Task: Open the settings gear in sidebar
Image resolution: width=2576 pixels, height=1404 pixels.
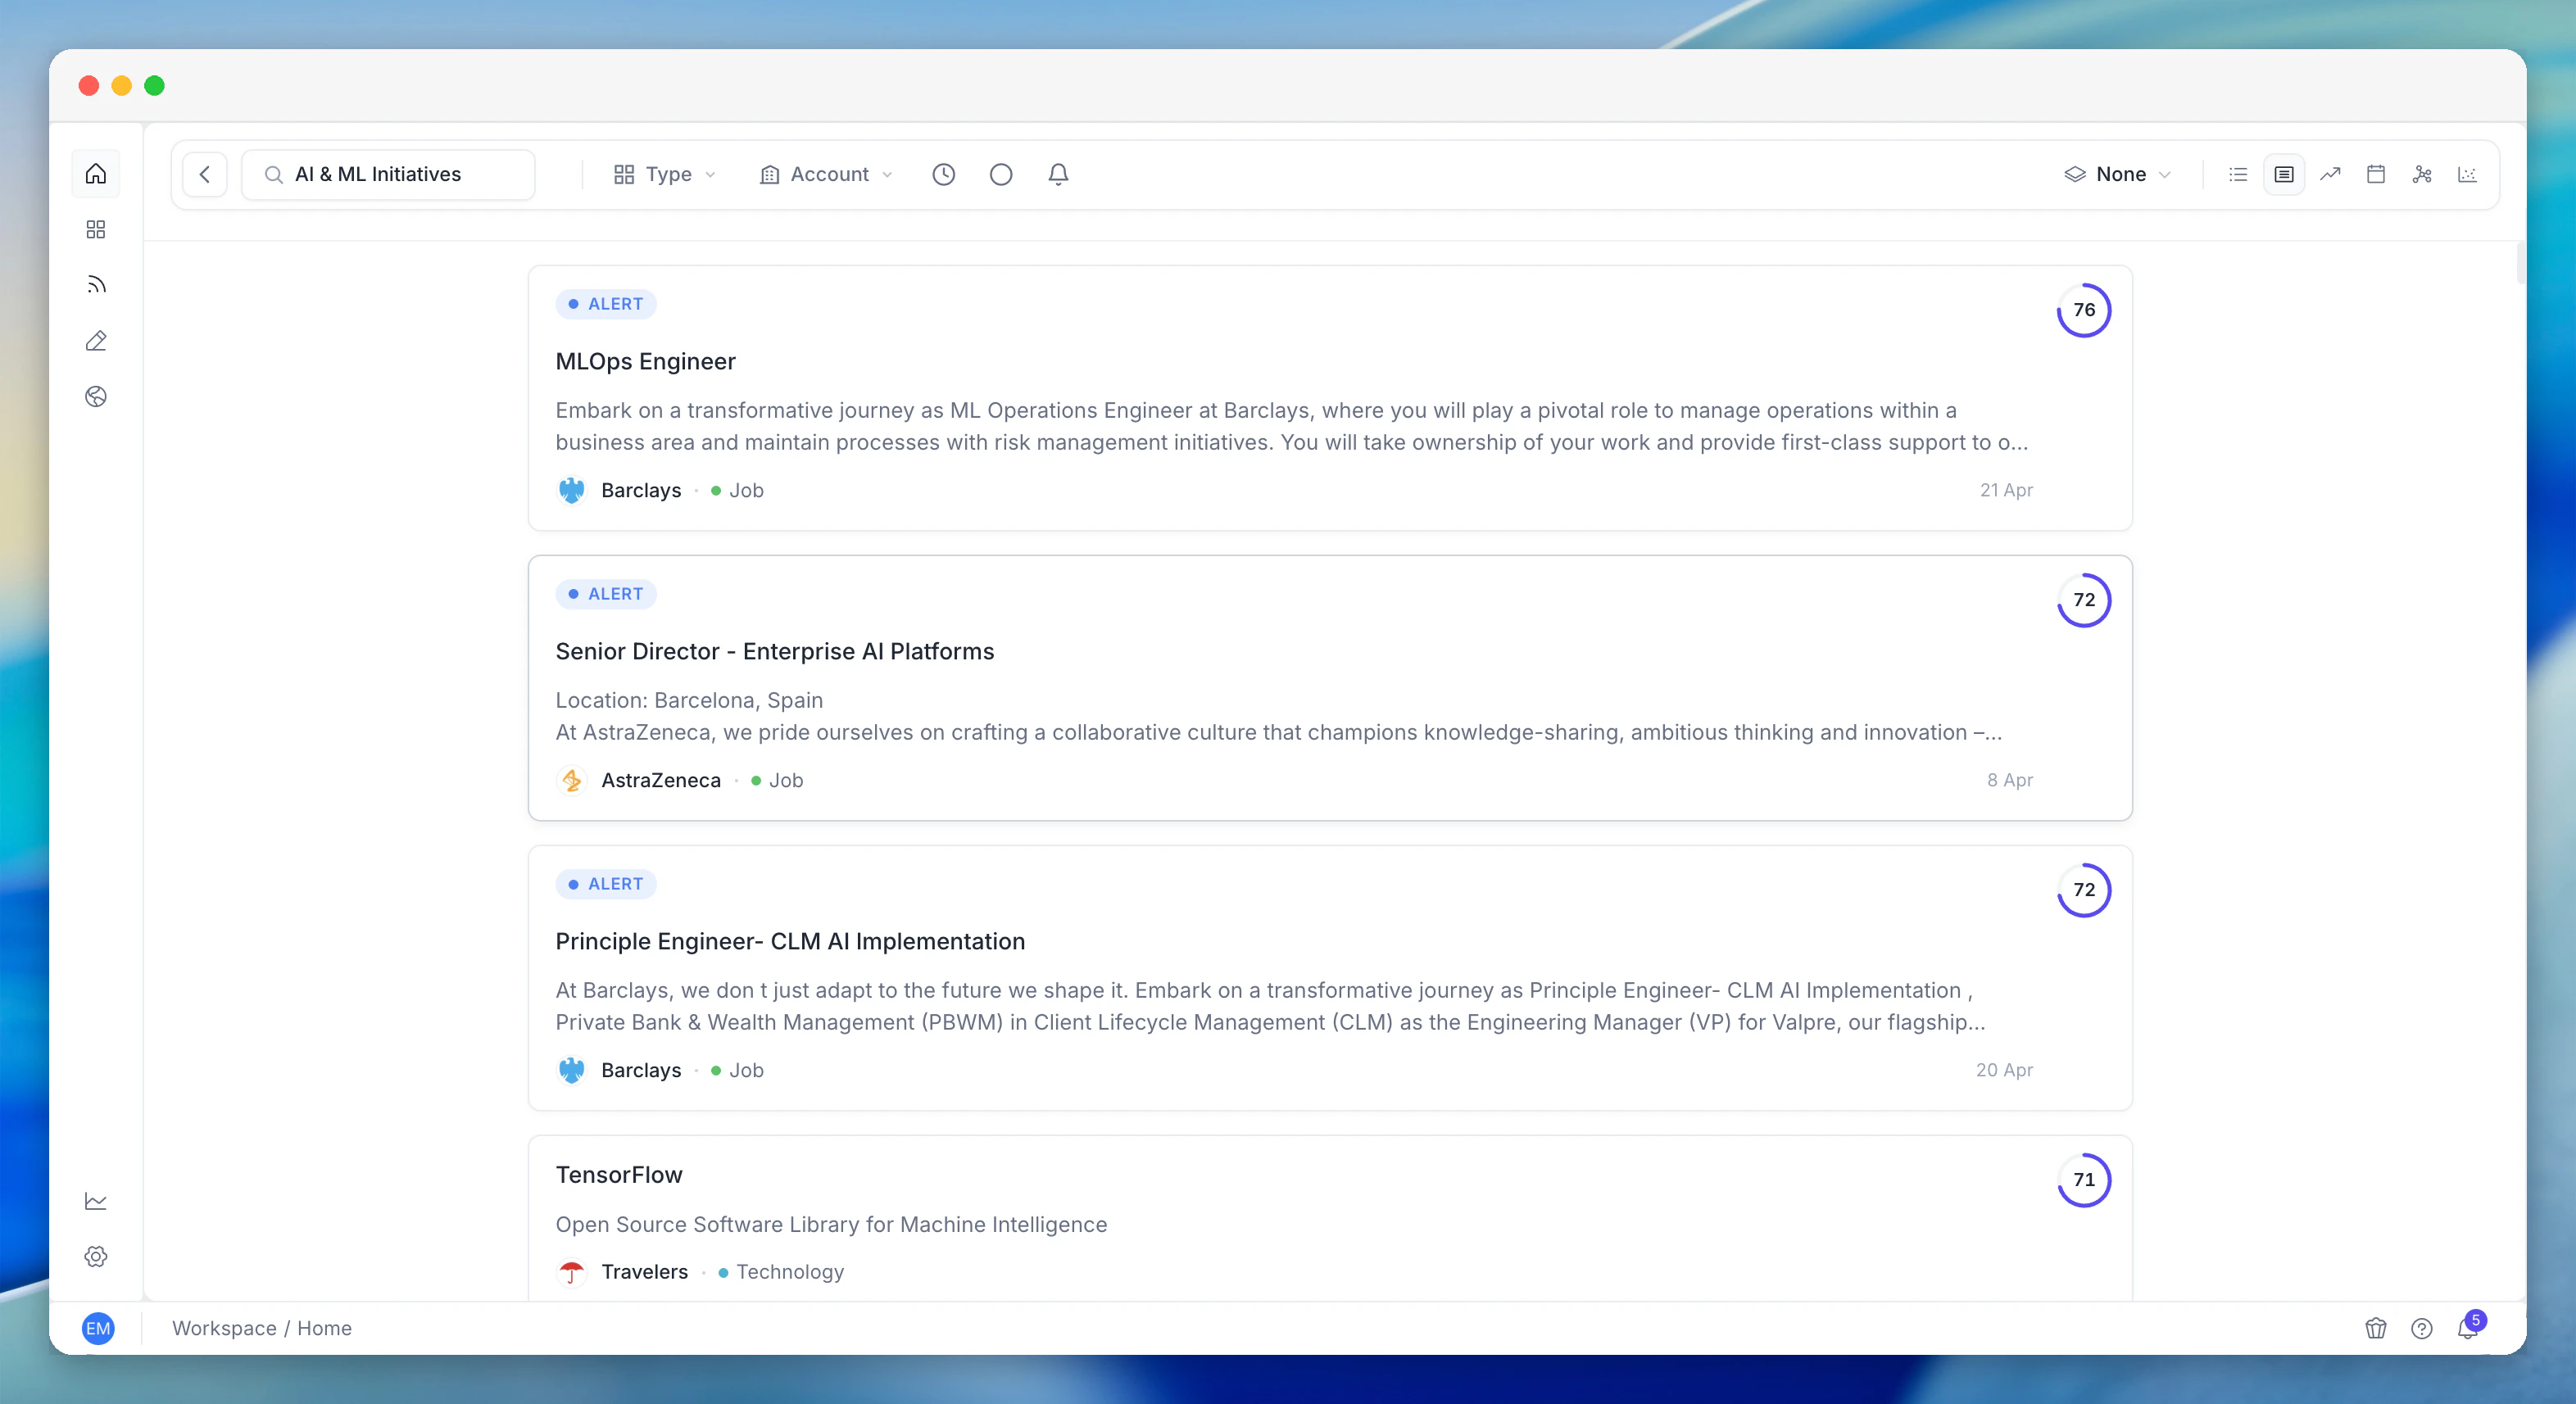Action: coord(96,1257)
